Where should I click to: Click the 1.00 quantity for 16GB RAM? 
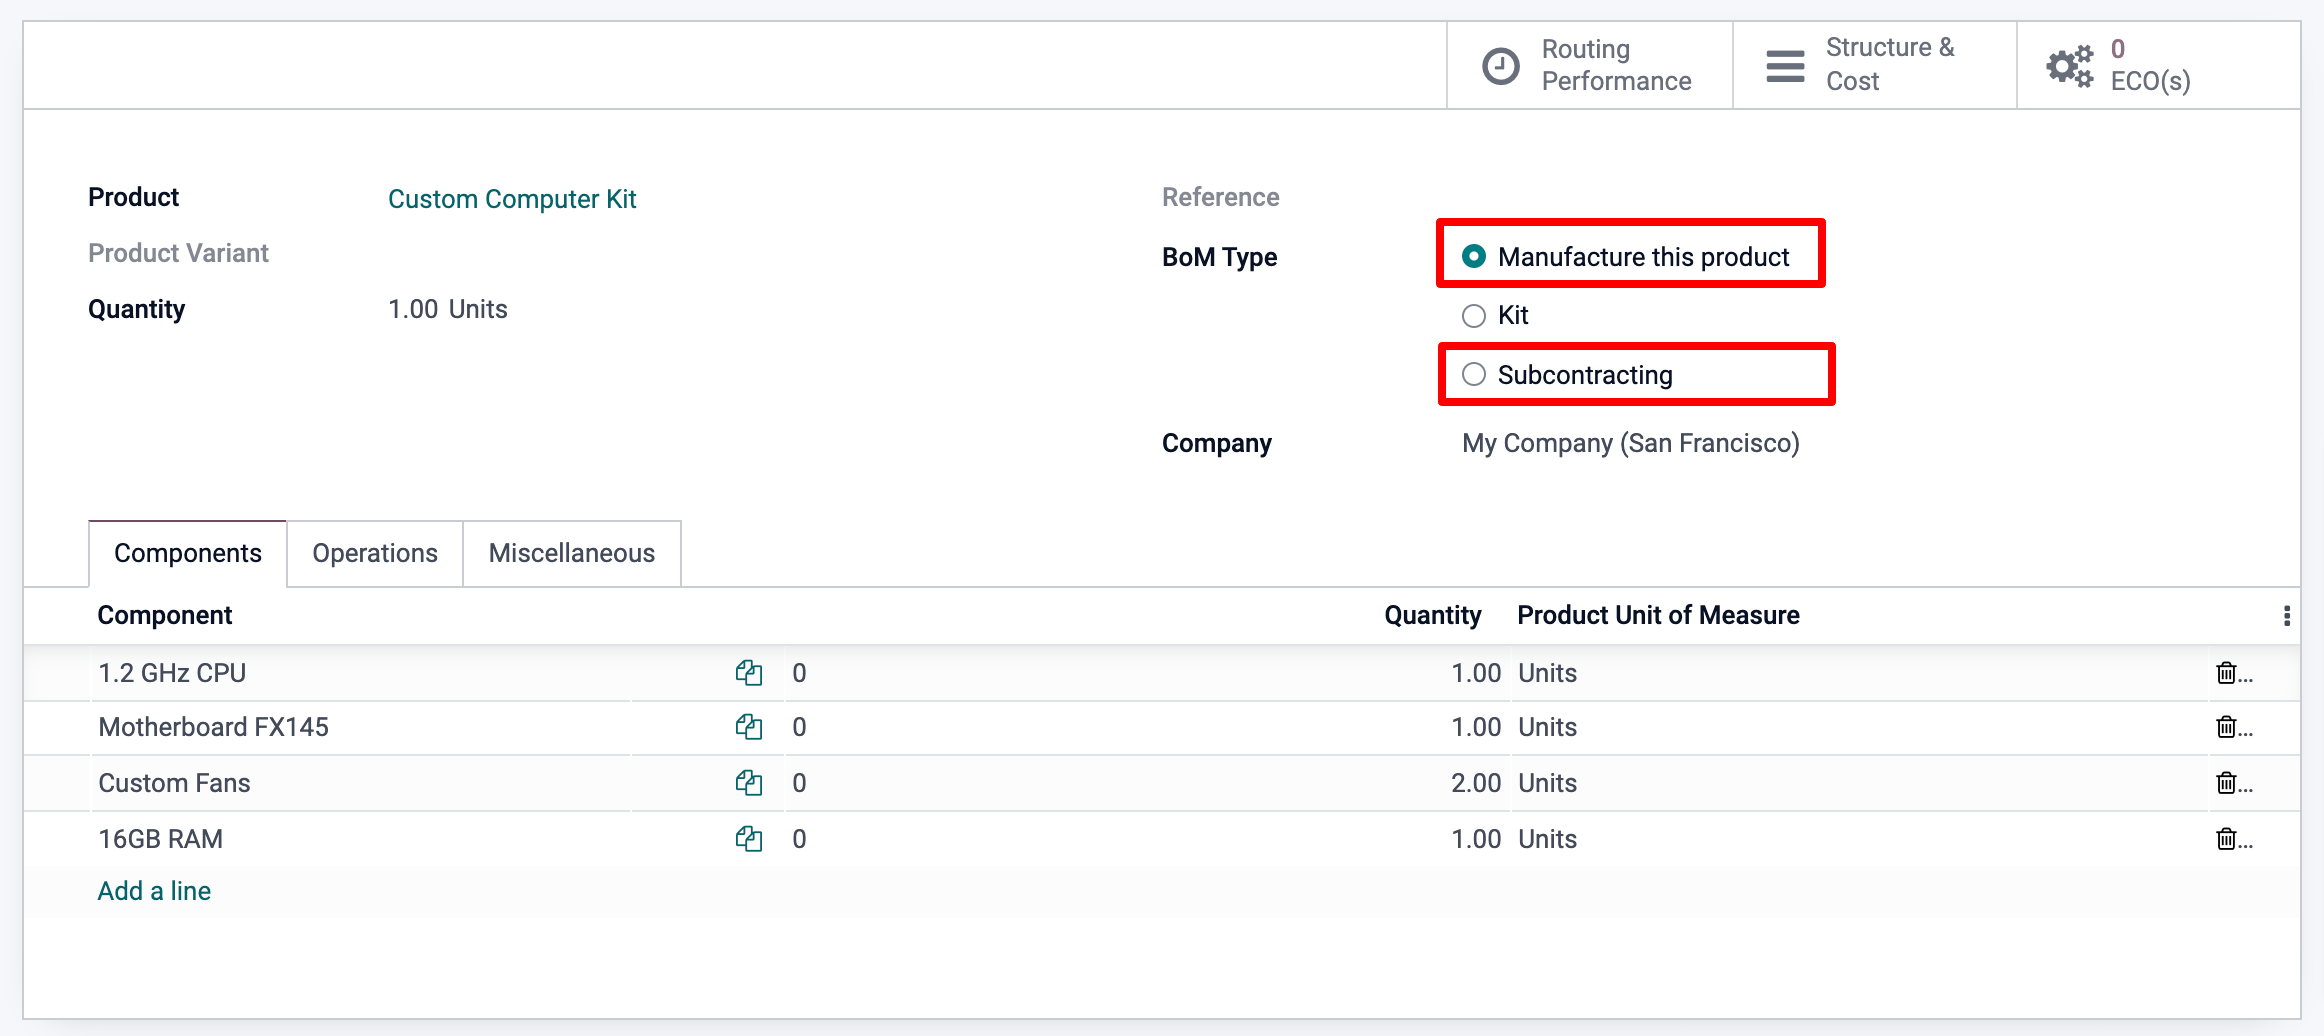tap(1476, 839)
